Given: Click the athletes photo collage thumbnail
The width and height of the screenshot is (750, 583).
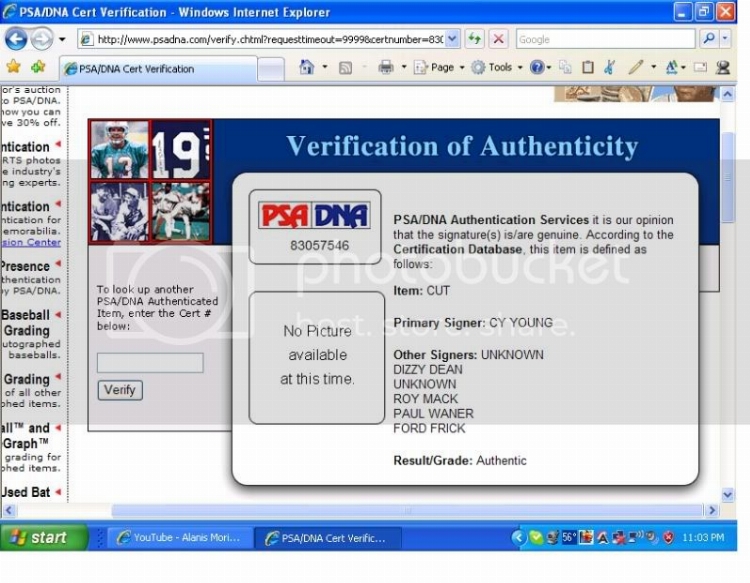Looking at the screenshot, I should point(150,181).
